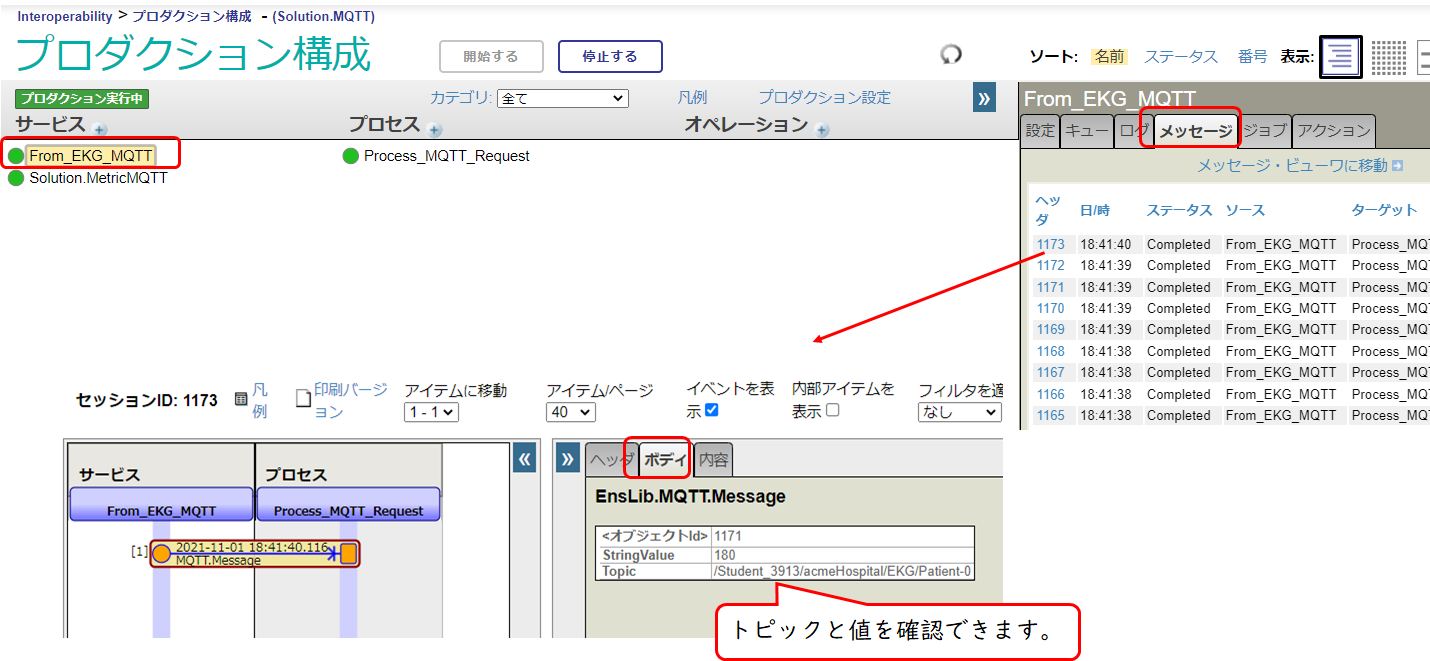Open the カテゴリ dropdown showing 全て
This screenshot has width=1430, height=661.
point(562,98)
